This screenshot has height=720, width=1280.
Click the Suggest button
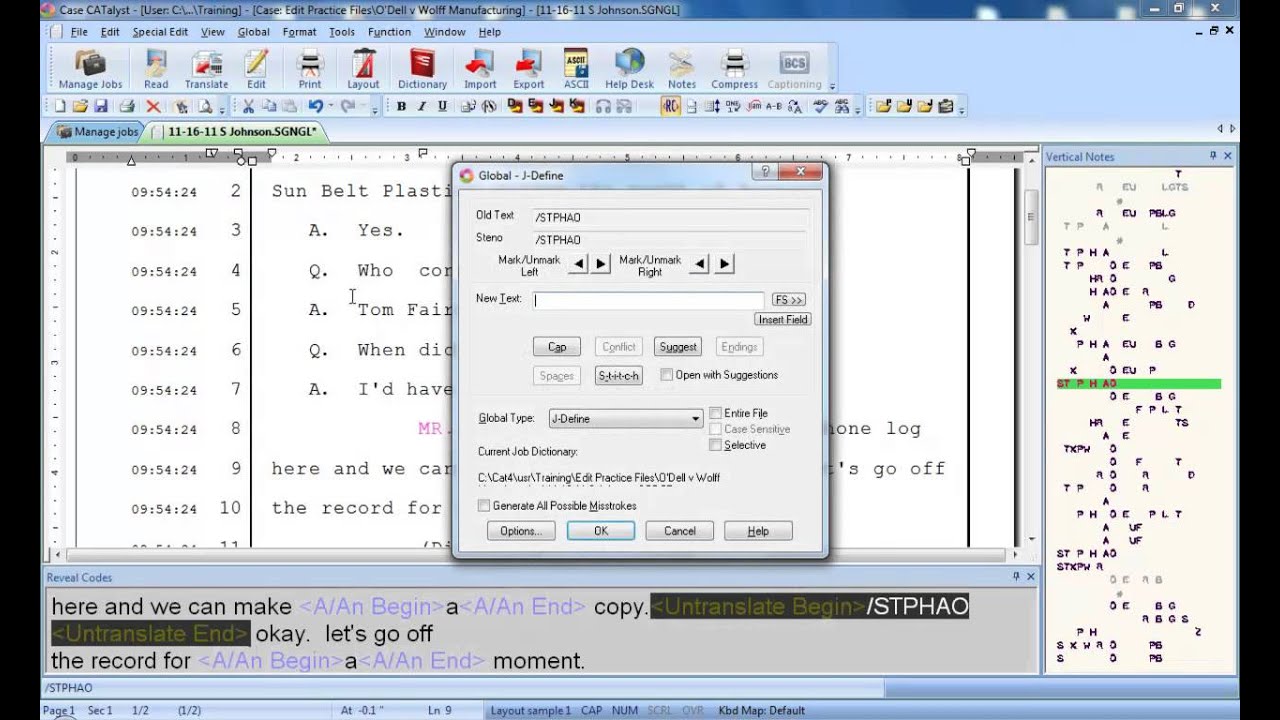pyautogui.click(x=678, y=347)
